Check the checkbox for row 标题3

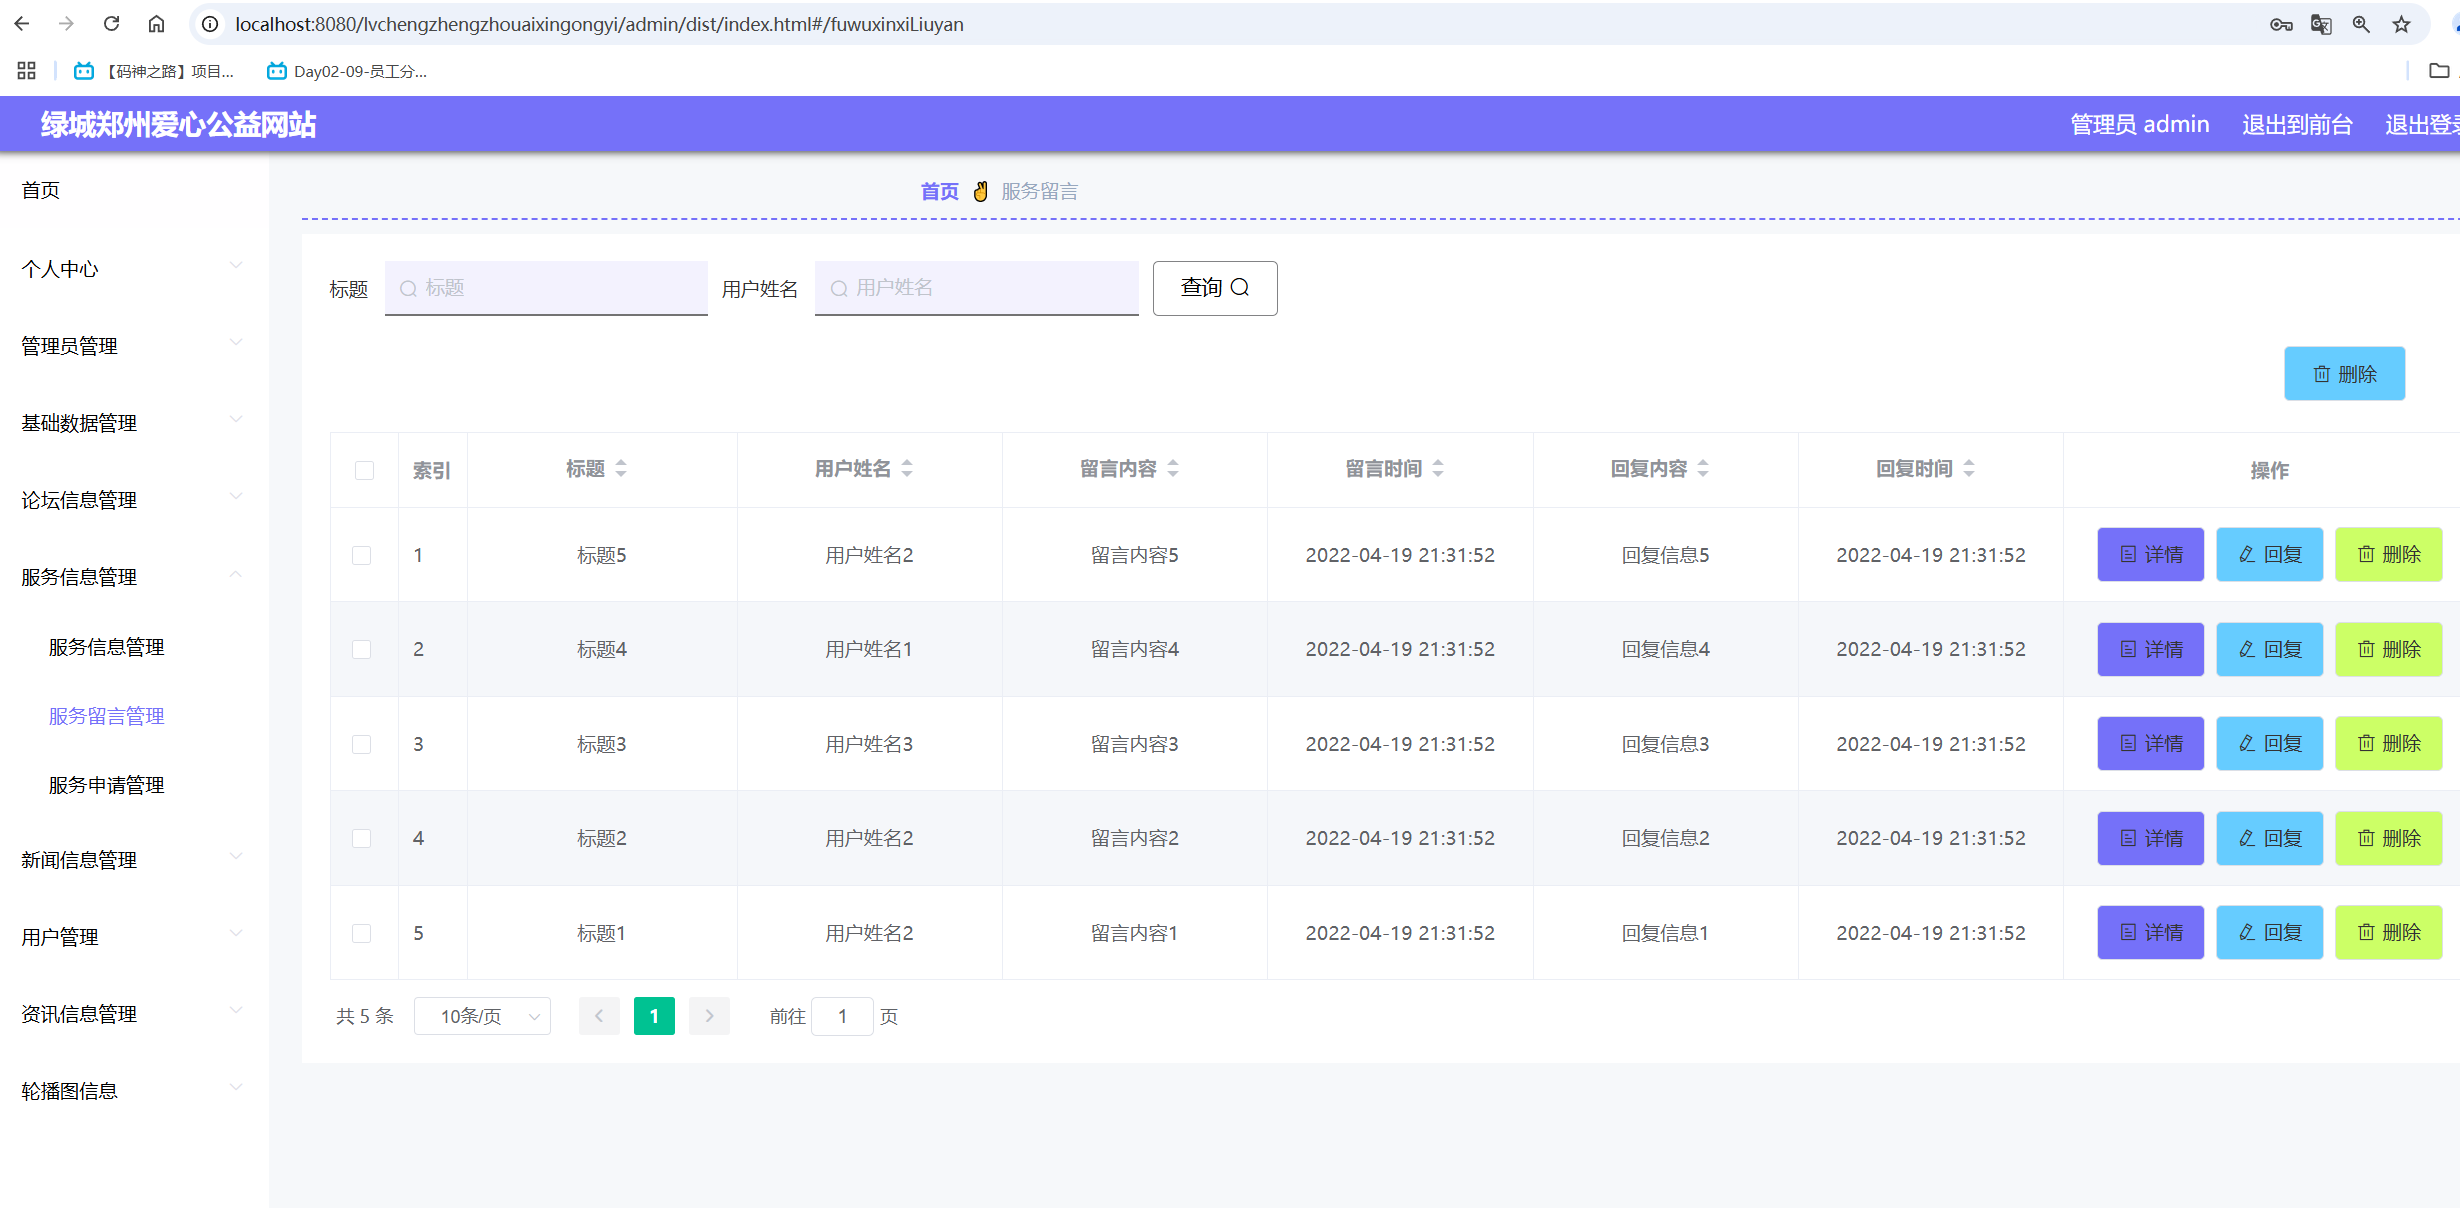pos(362,744)
